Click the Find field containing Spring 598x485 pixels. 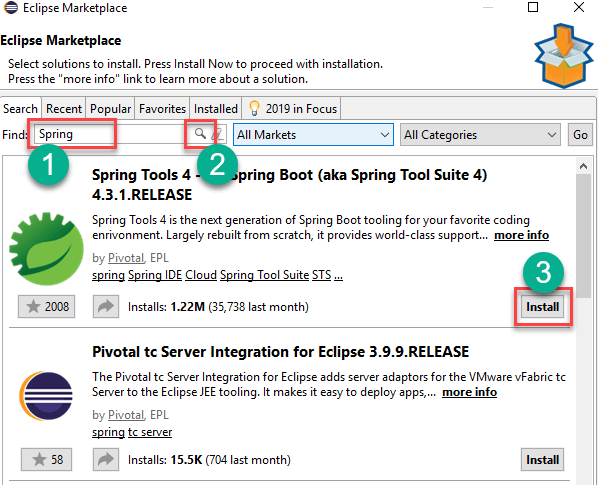coord(111,134)
